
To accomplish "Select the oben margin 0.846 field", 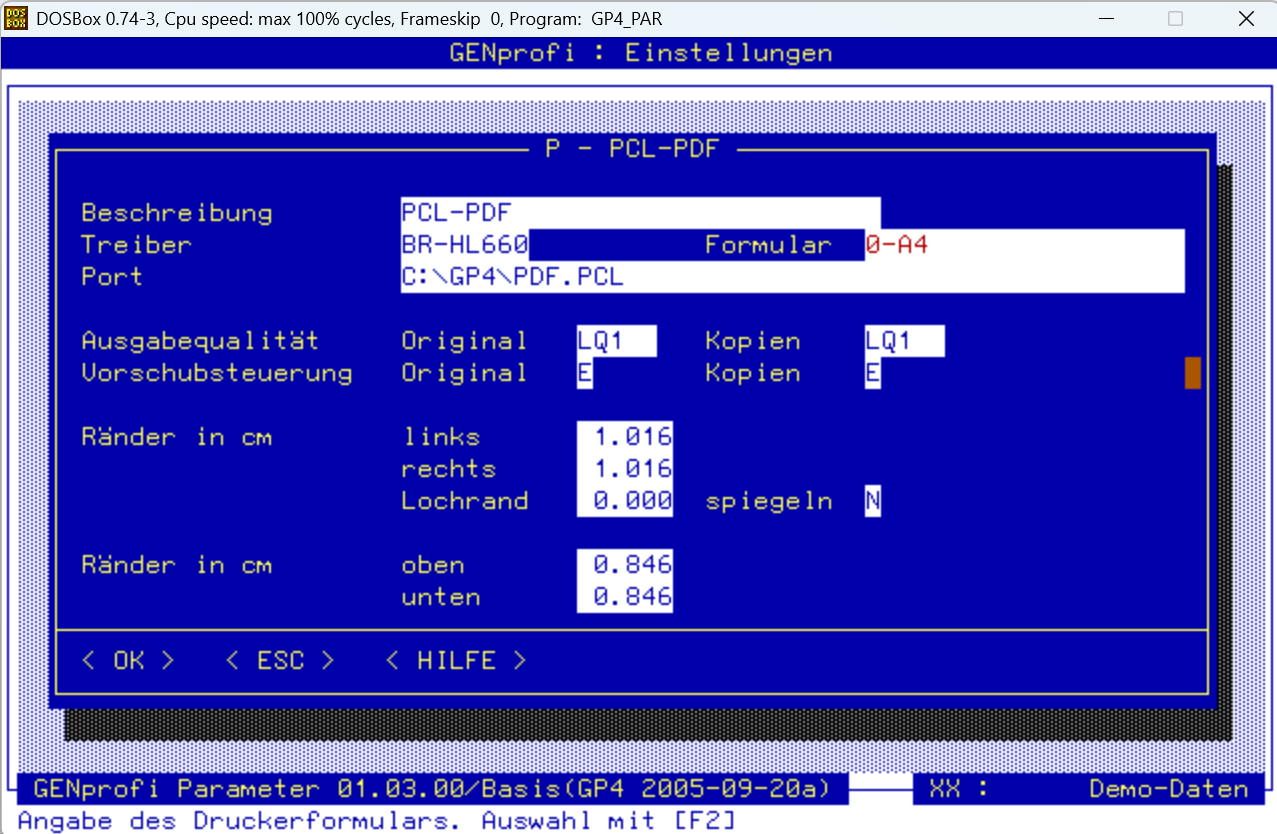I will tap(625, 565).
